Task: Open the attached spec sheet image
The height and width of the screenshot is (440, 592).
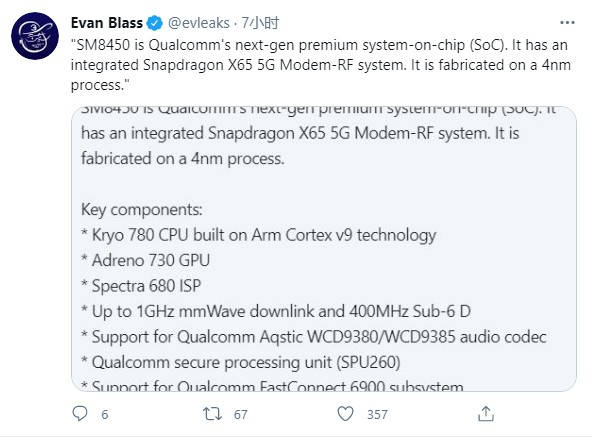Action: [x=324, y=249]
